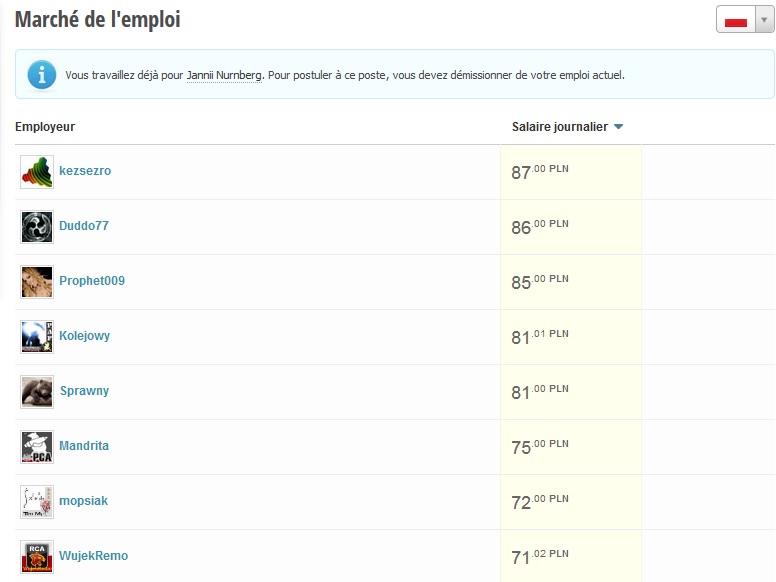Click the Employeur column header

tap(45, 127)
